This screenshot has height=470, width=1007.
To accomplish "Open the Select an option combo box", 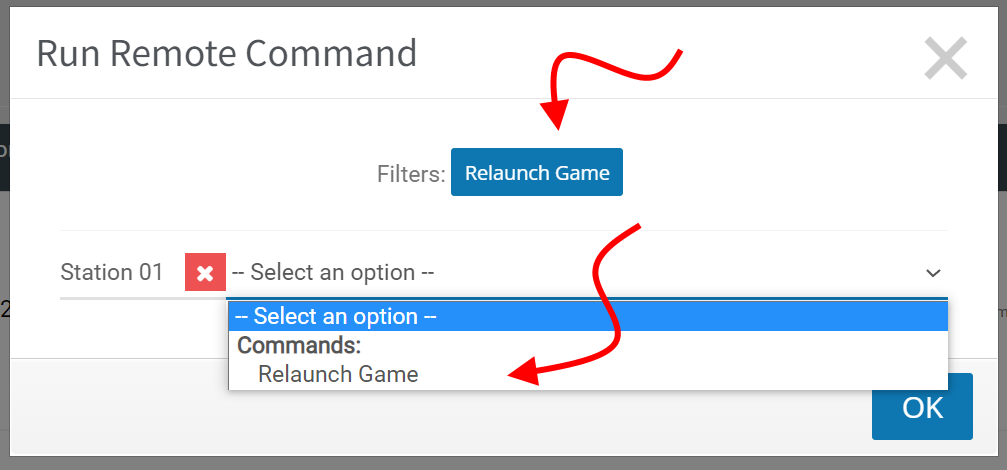I will pyautogui.click(x=587, y=273).
